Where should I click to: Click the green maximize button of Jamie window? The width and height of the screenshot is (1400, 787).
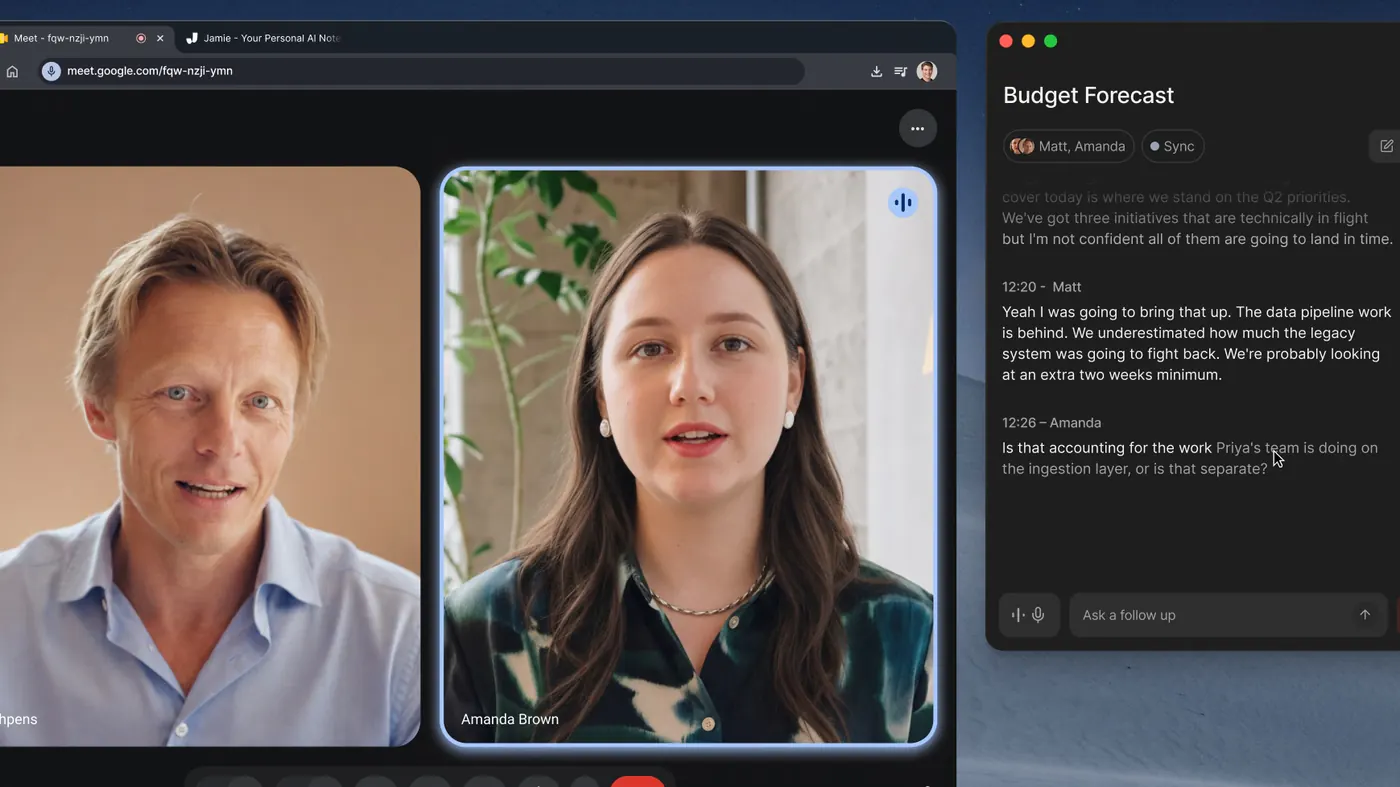coord(1050,41)
